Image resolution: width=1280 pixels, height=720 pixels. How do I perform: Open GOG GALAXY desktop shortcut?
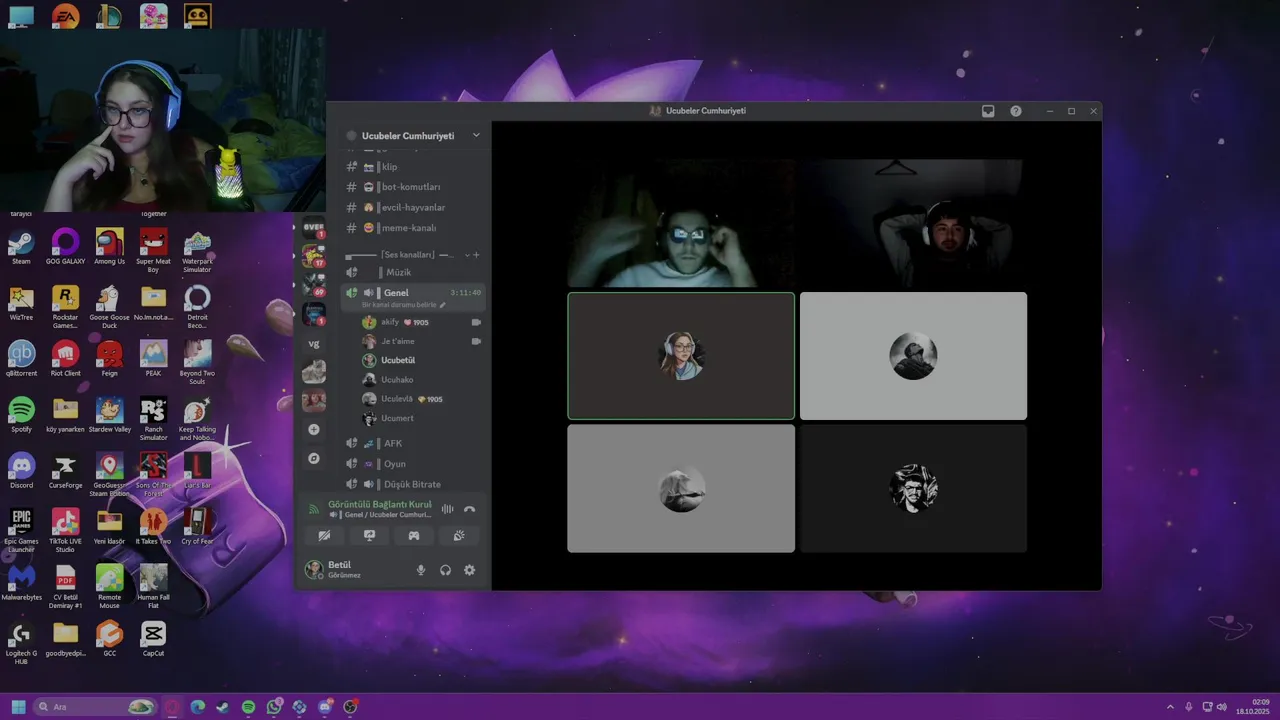click(65, 247)
